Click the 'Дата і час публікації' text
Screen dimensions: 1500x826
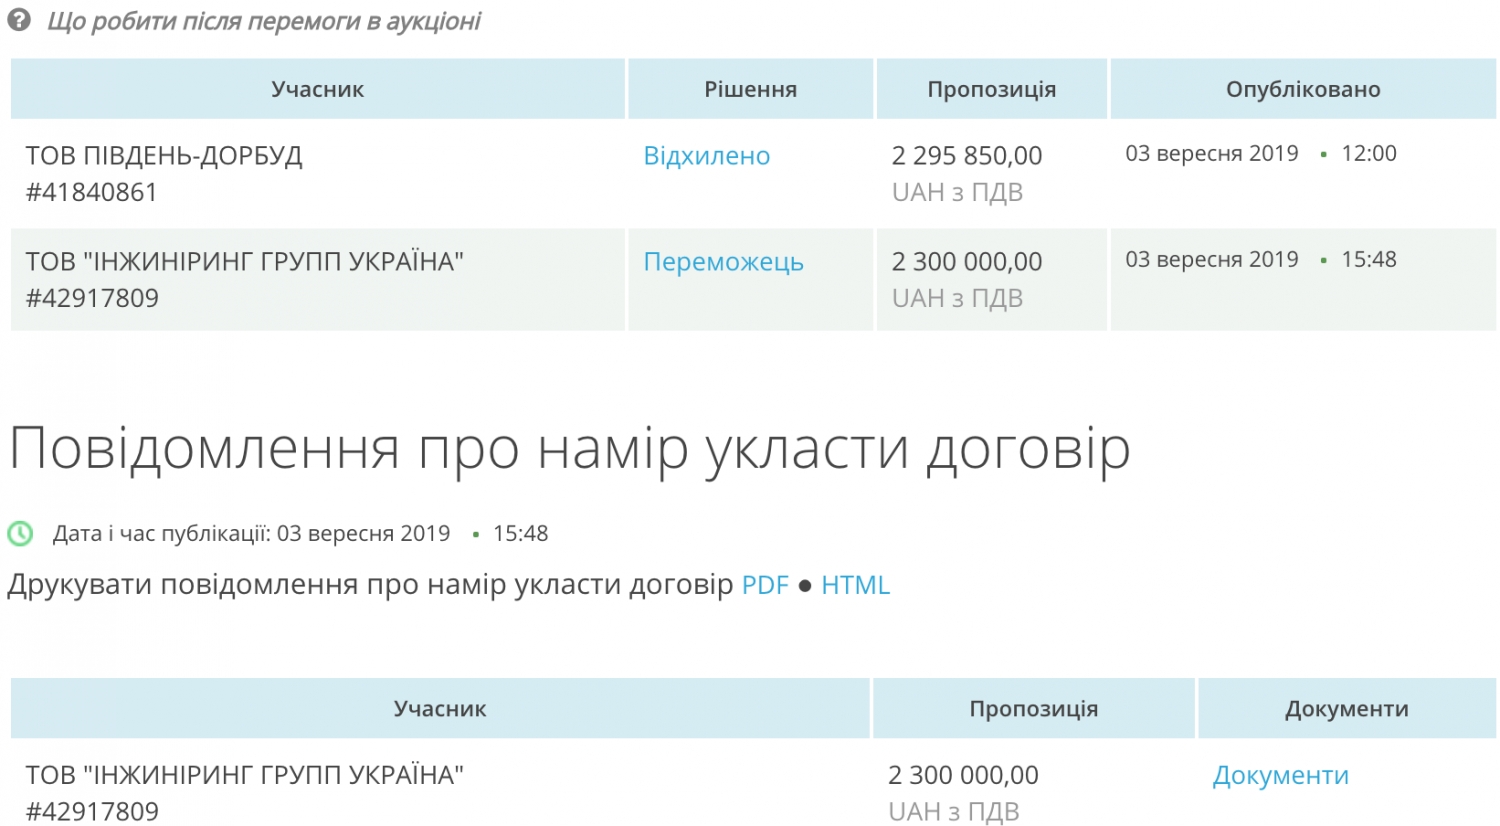click(x=162, y=533)
